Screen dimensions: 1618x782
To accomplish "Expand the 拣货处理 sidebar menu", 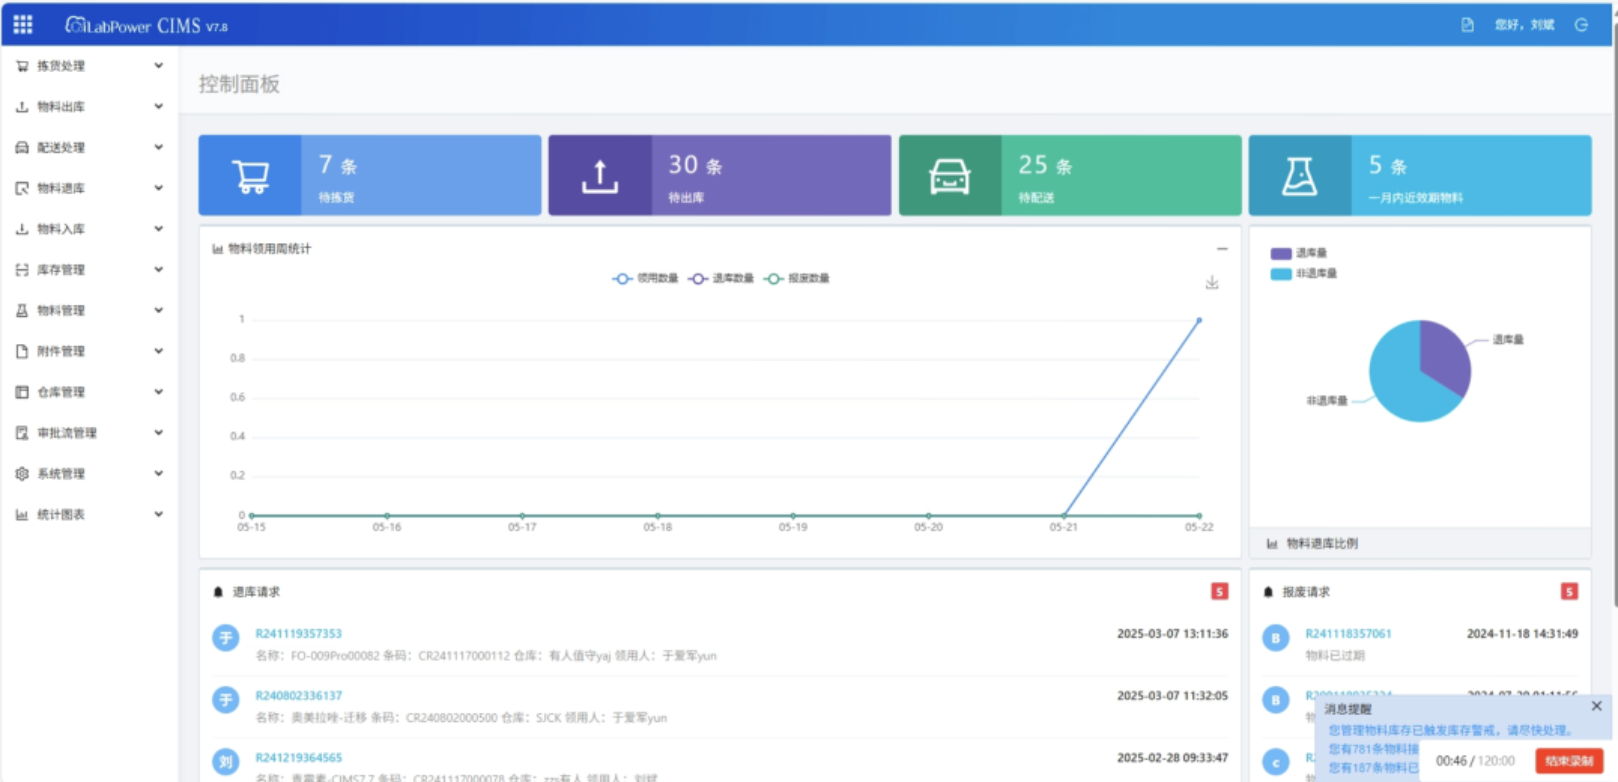I will [89, 66].
